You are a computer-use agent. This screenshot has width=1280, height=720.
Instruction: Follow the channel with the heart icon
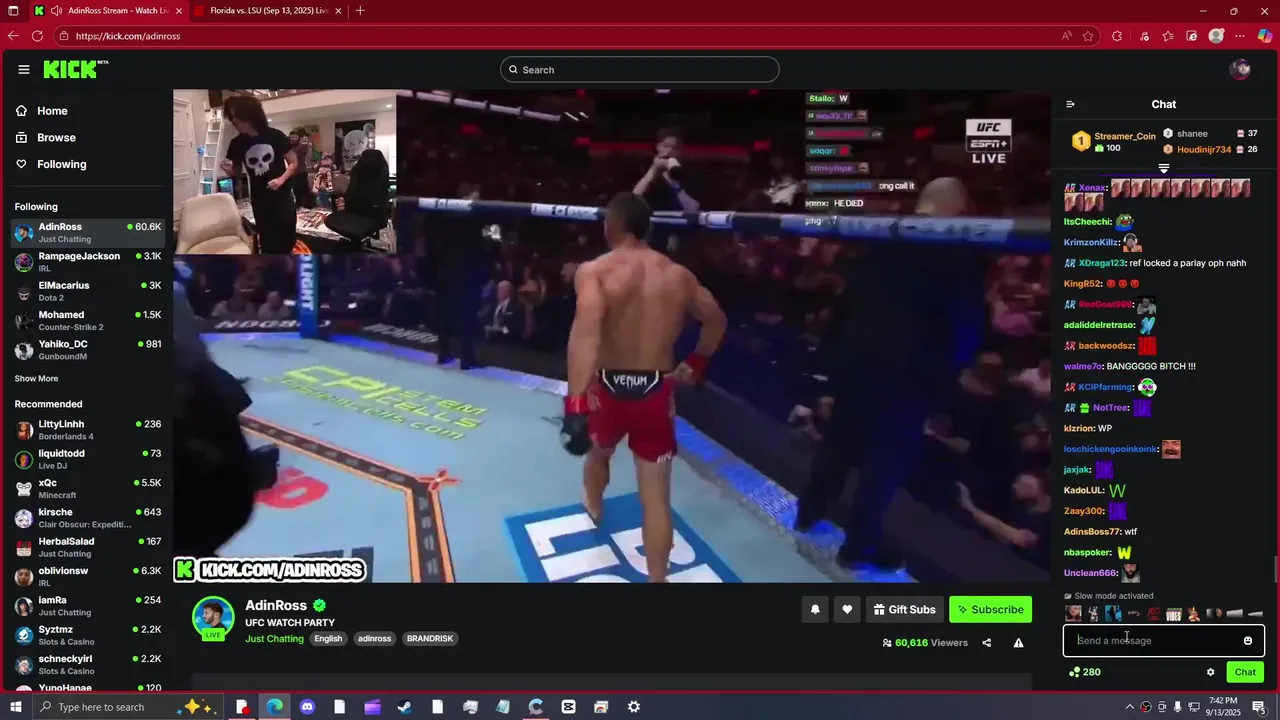tap(847, 610)
